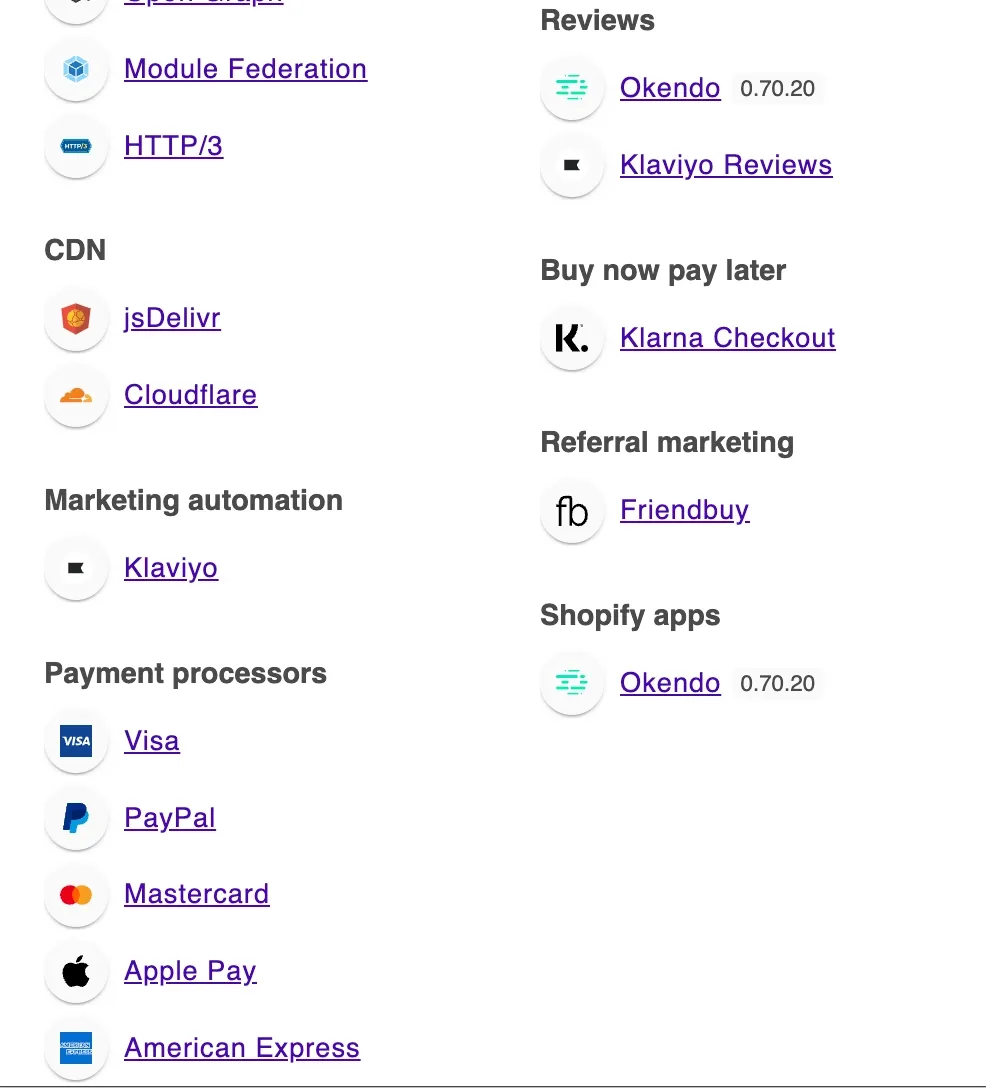The height and width of the screenshot is (1088, 986).
Task: Click the HTTP/3 badge icon
Action: point(76,146)
